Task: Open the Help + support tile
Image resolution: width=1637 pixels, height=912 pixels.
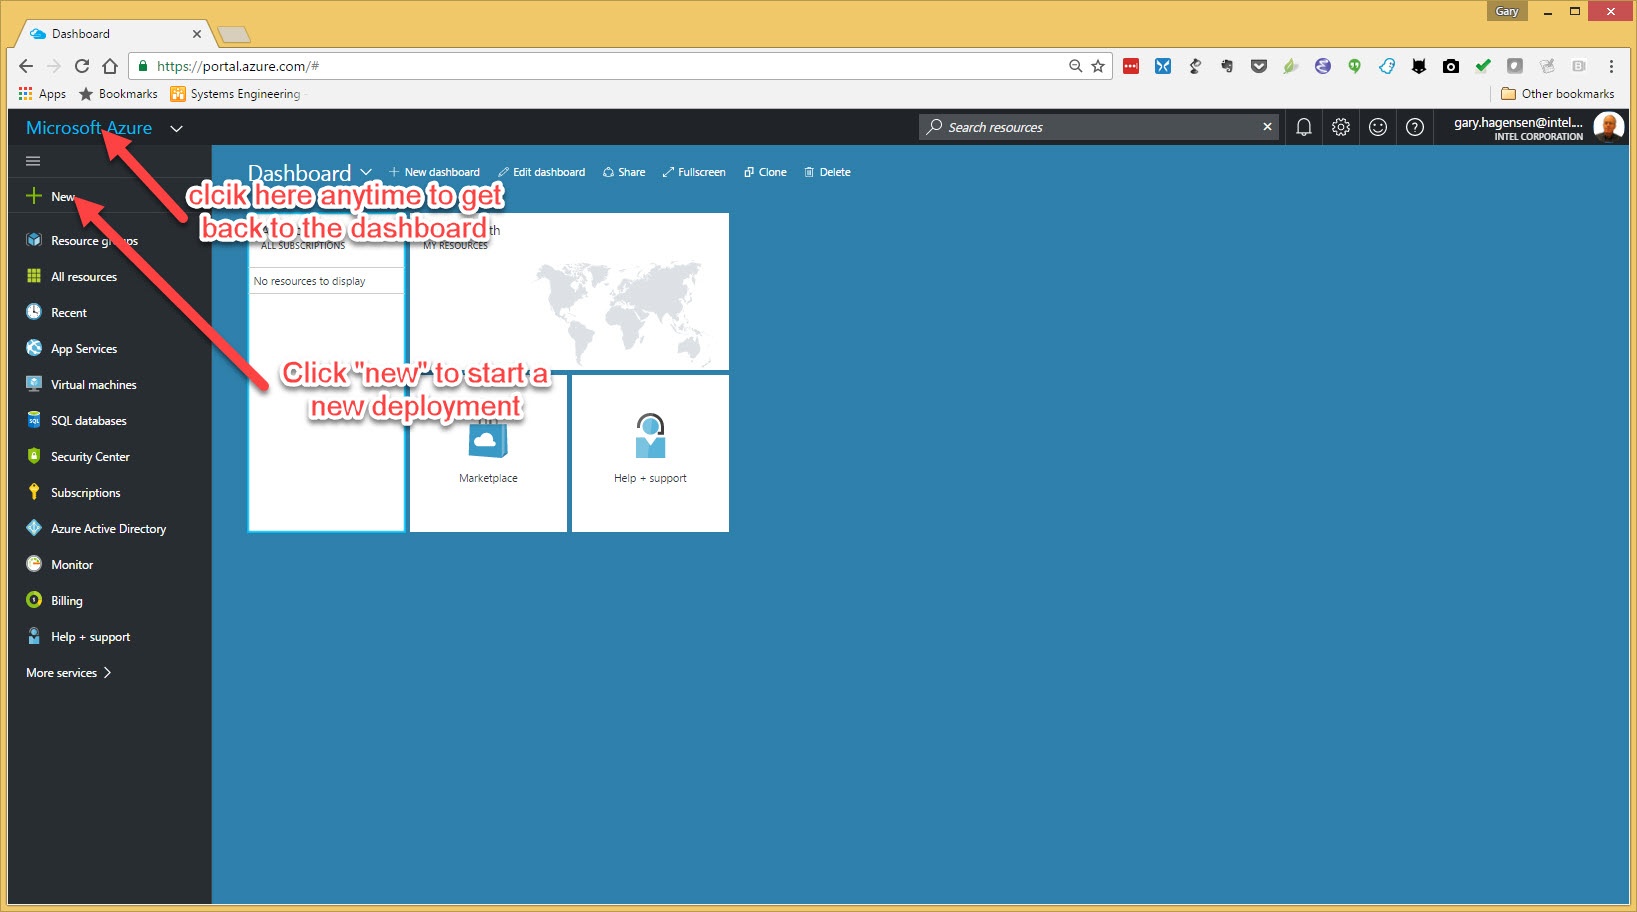Action: [x=650, y=454]
